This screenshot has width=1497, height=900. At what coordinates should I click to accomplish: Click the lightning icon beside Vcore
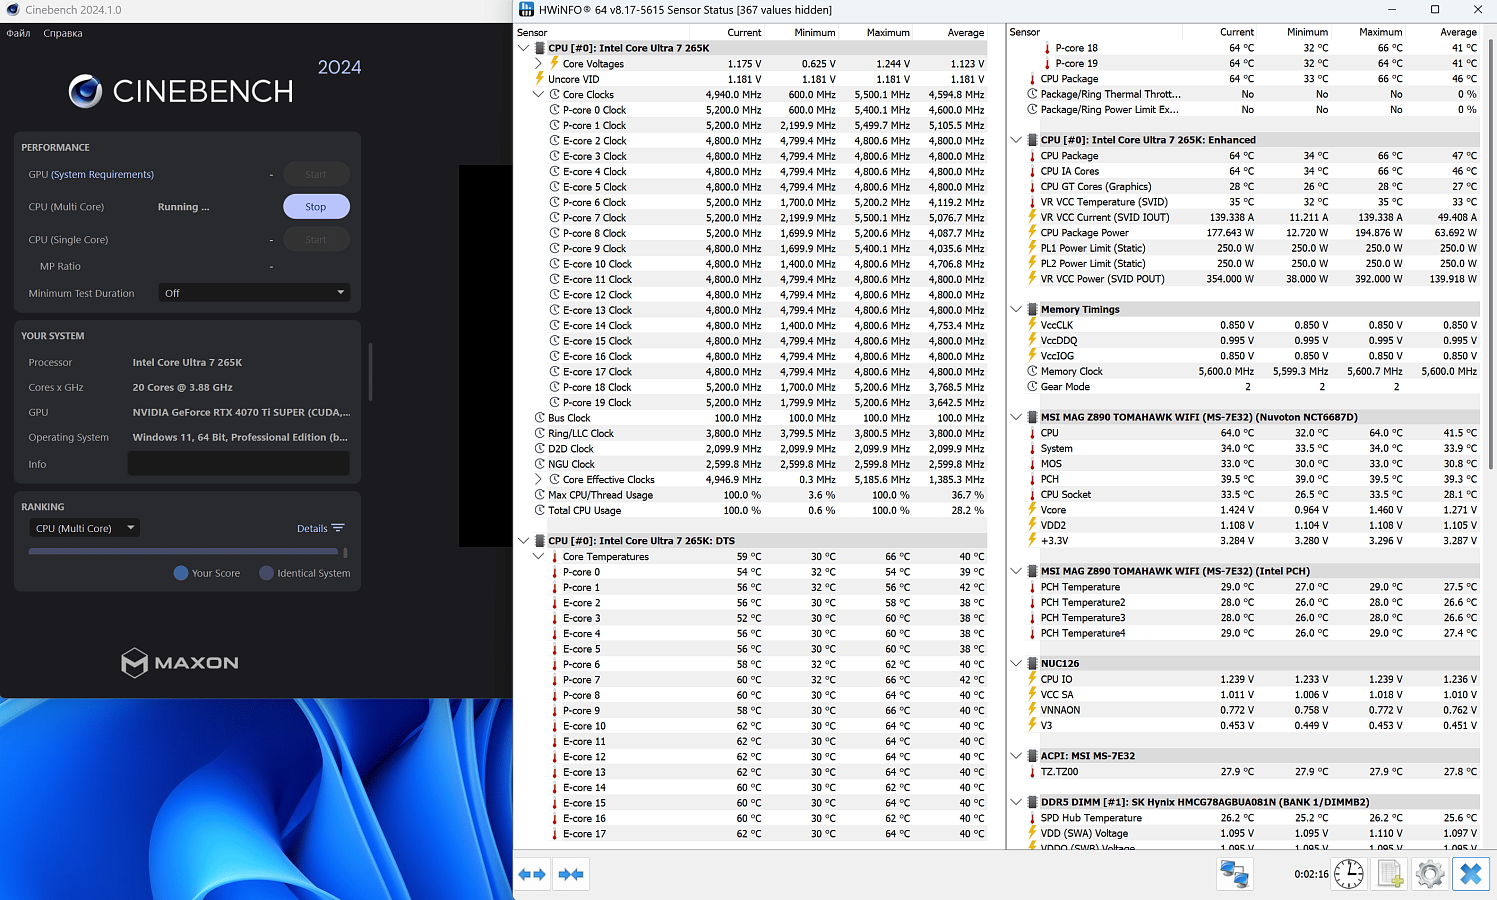point(1032,510)
